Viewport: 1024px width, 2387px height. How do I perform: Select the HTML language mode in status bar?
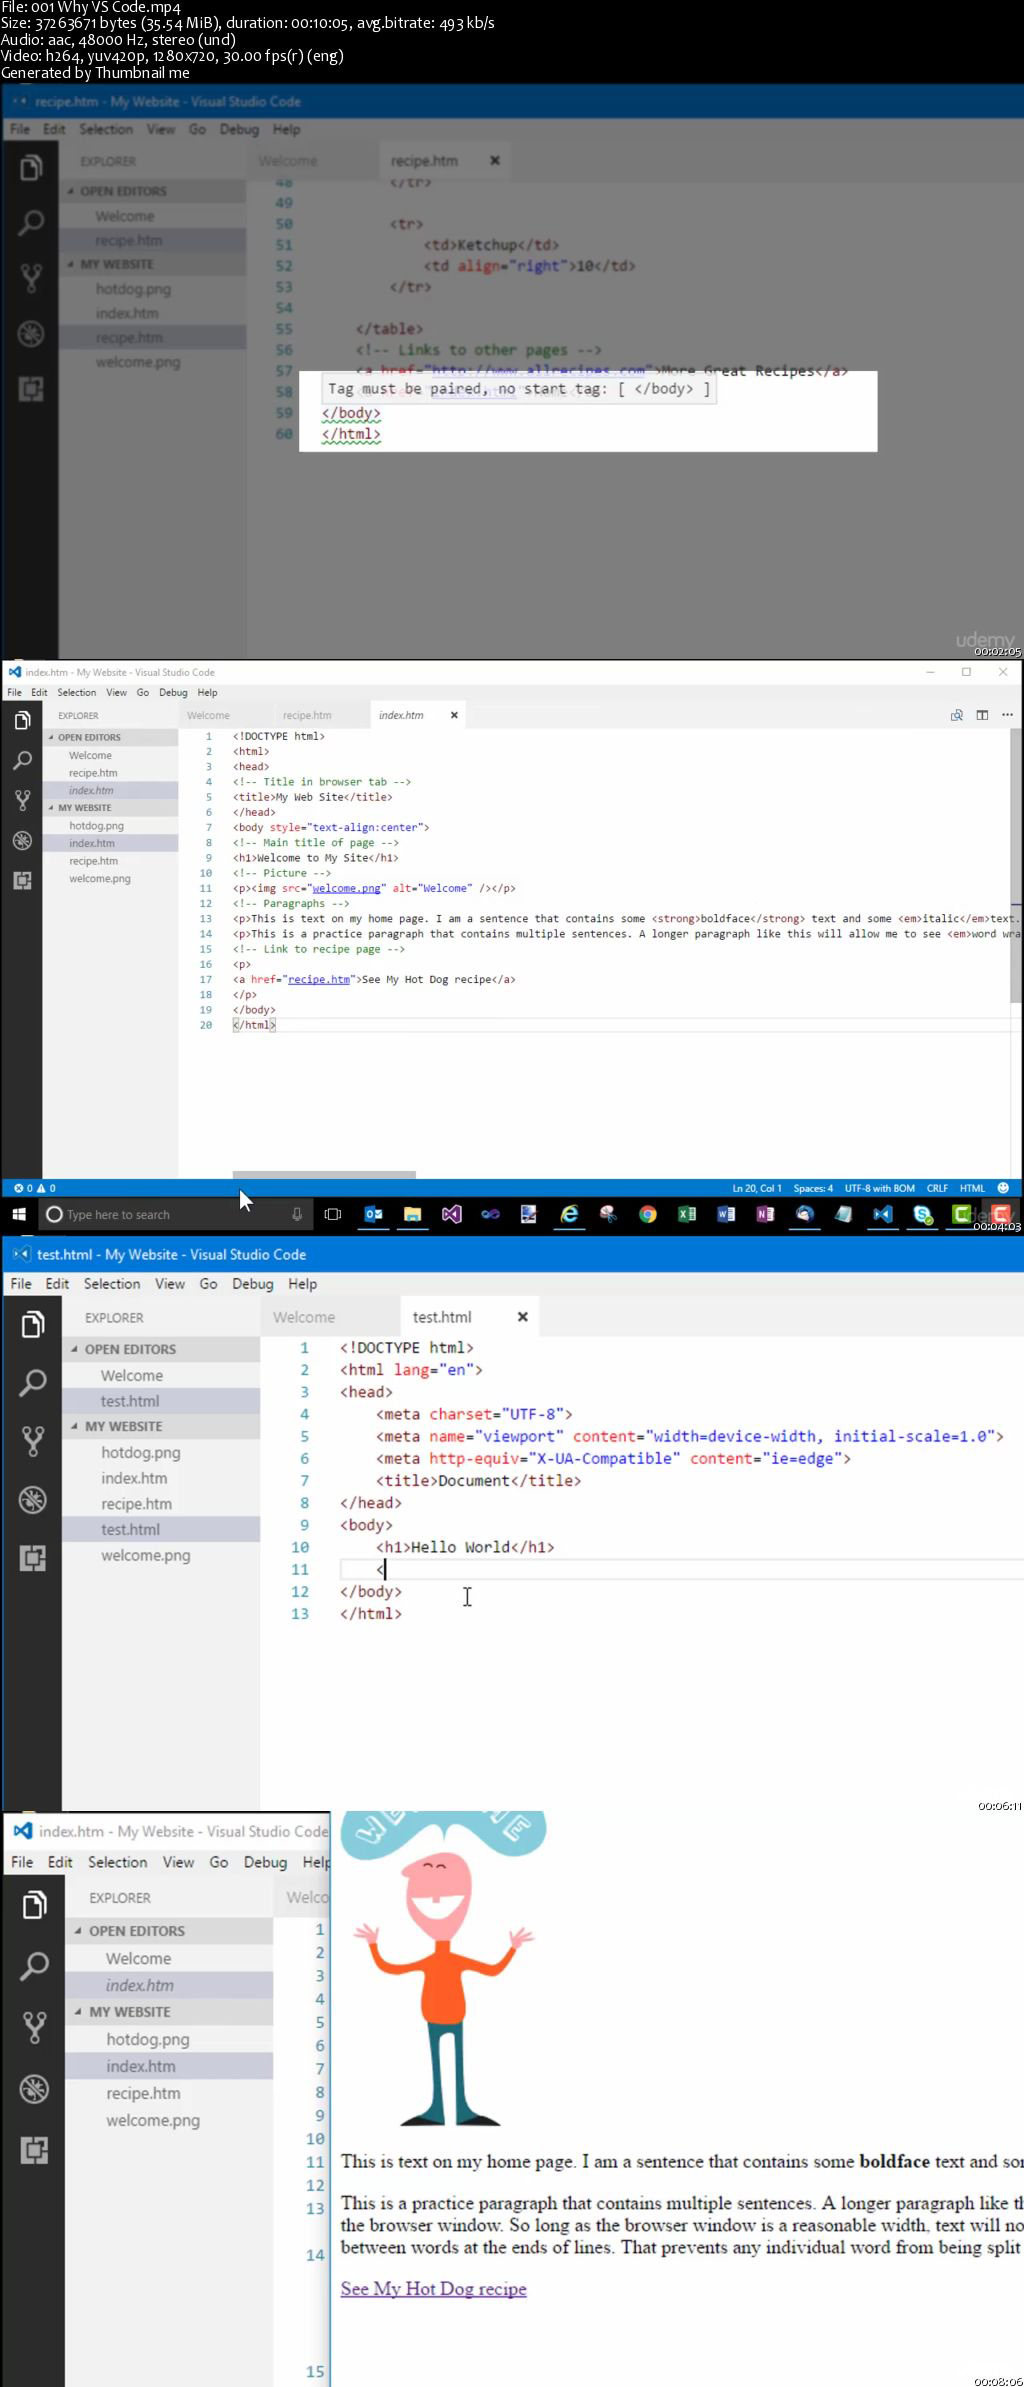click(972, 1188)
